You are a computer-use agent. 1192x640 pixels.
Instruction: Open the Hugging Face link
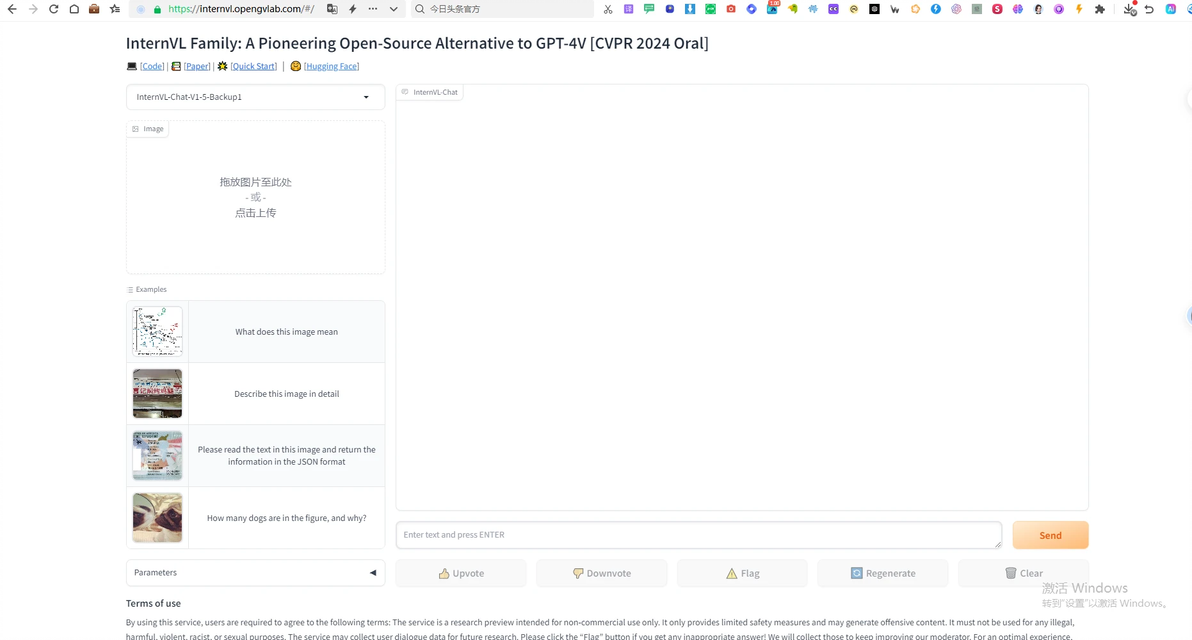pyautogui.click(x=331, y=66)
